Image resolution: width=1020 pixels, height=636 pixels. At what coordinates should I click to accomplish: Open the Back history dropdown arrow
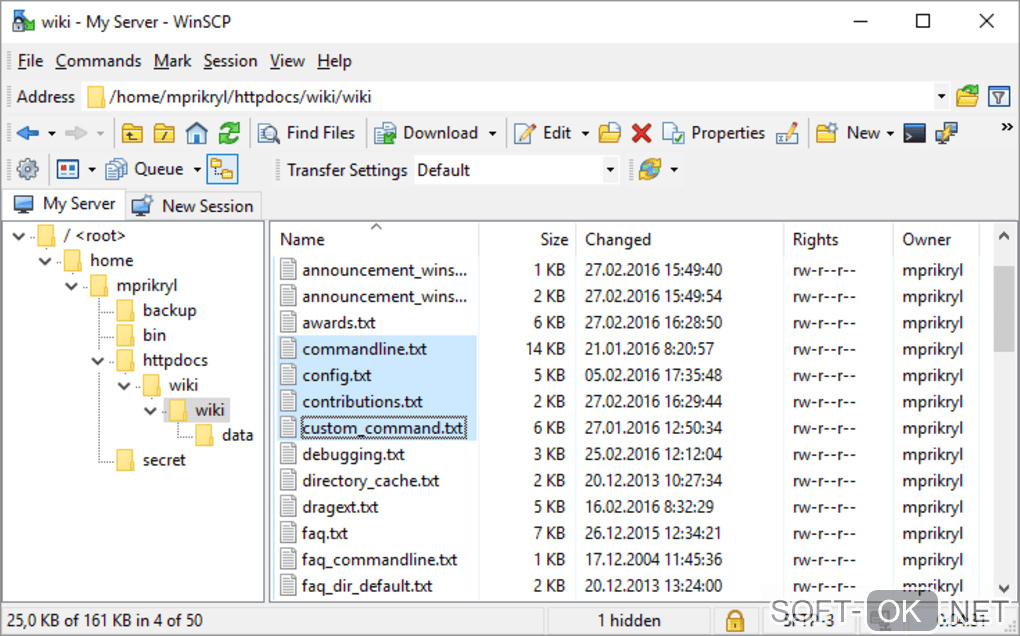tap(51, 134)
